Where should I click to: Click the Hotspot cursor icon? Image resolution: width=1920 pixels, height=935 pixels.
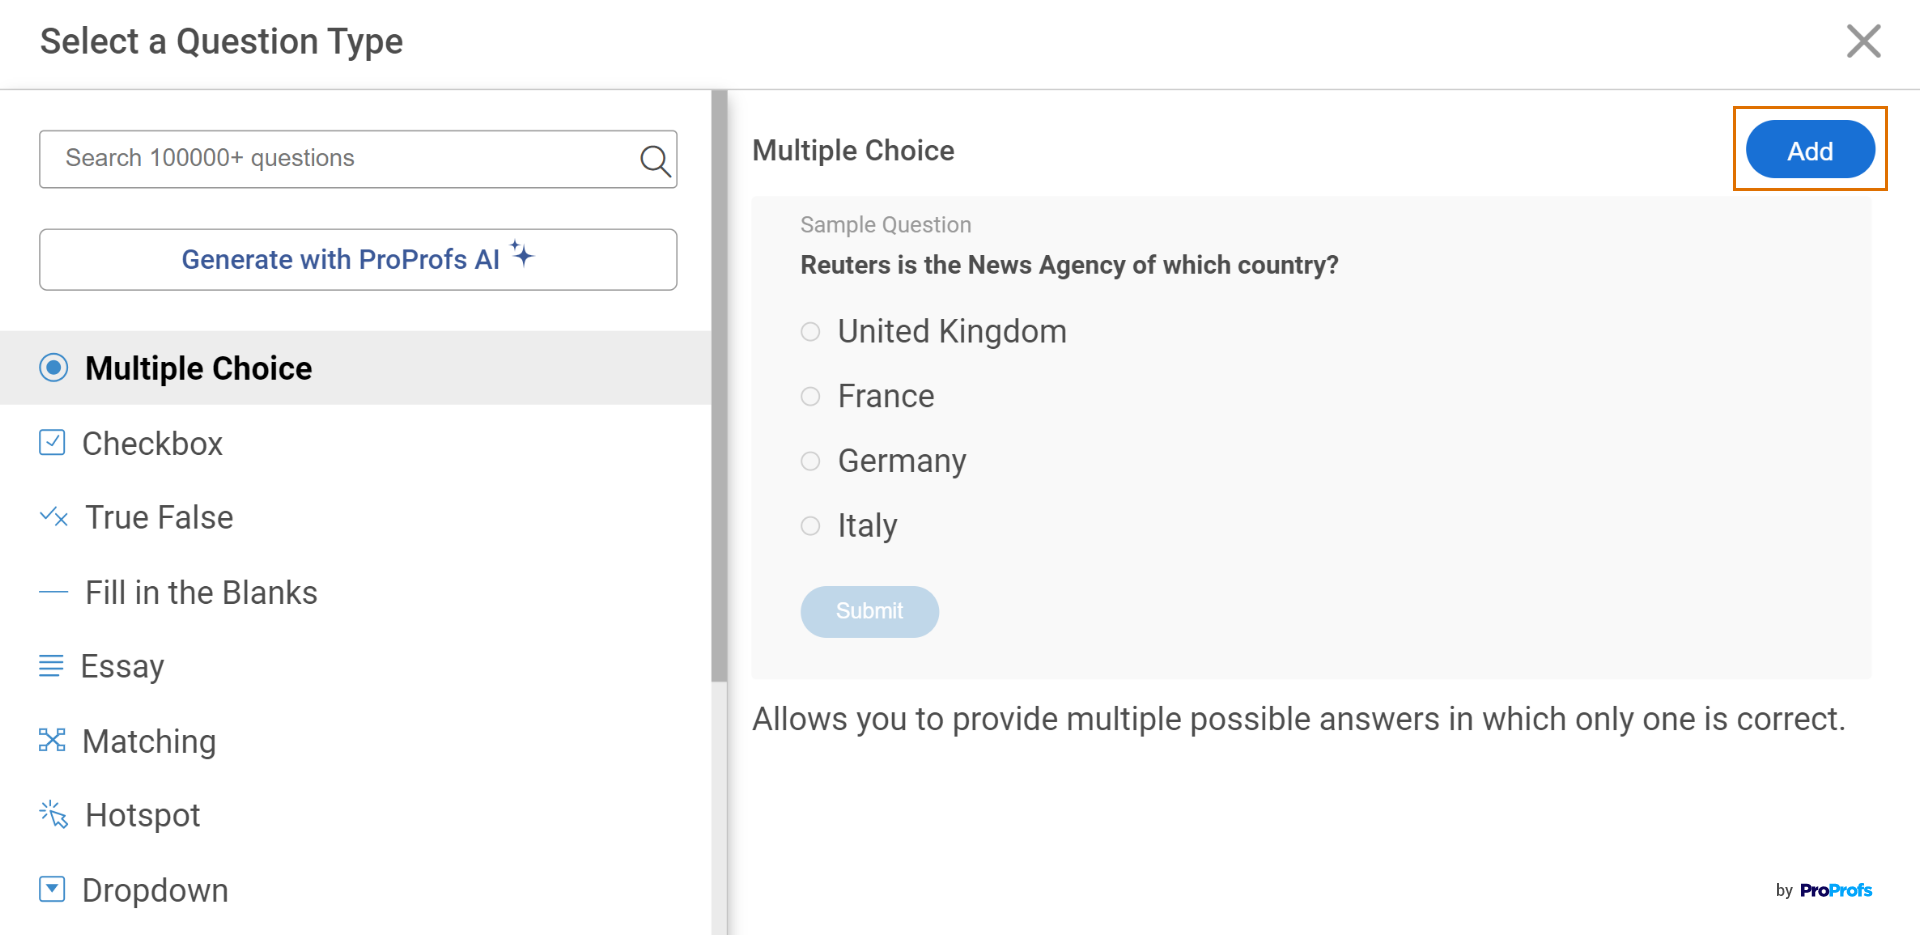click(x=54, y=815)
